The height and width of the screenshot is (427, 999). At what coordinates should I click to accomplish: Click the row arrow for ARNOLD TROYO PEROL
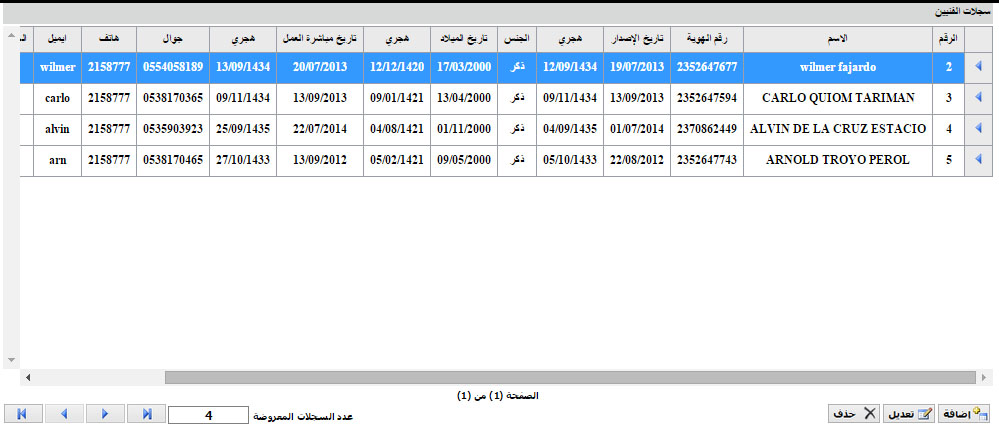pyautogui.click(x=977, y=159)
